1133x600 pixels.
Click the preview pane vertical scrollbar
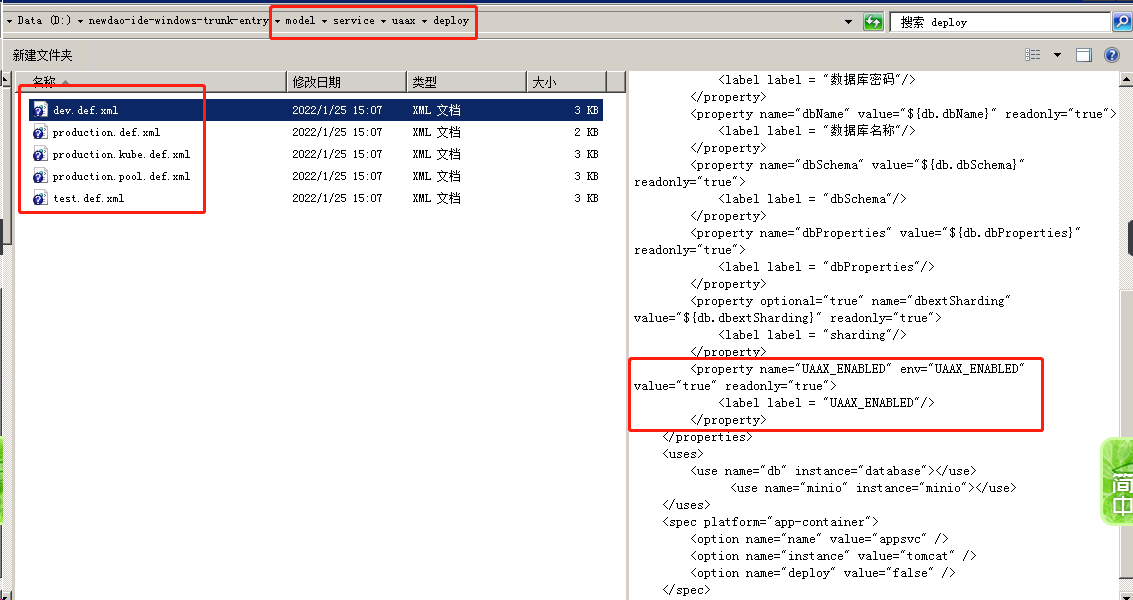(1124, 300)
